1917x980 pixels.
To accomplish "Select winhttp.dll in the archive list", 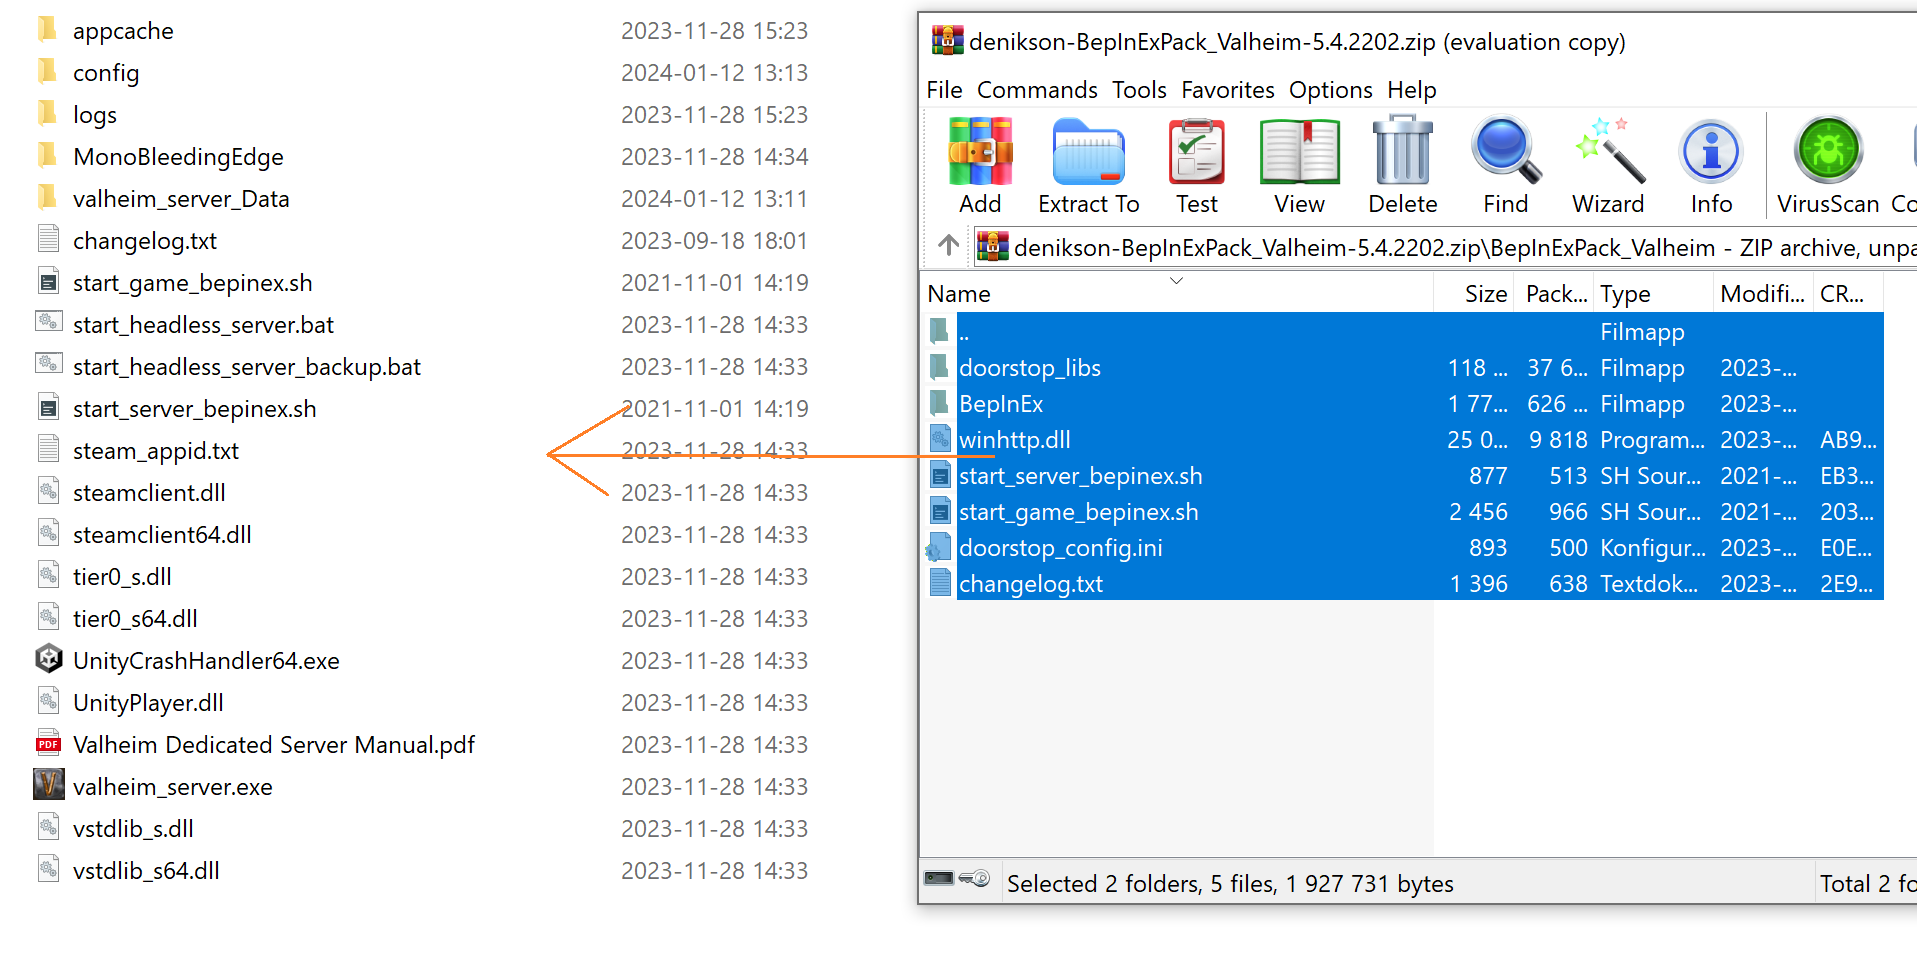I will (x=1014, y=439).
